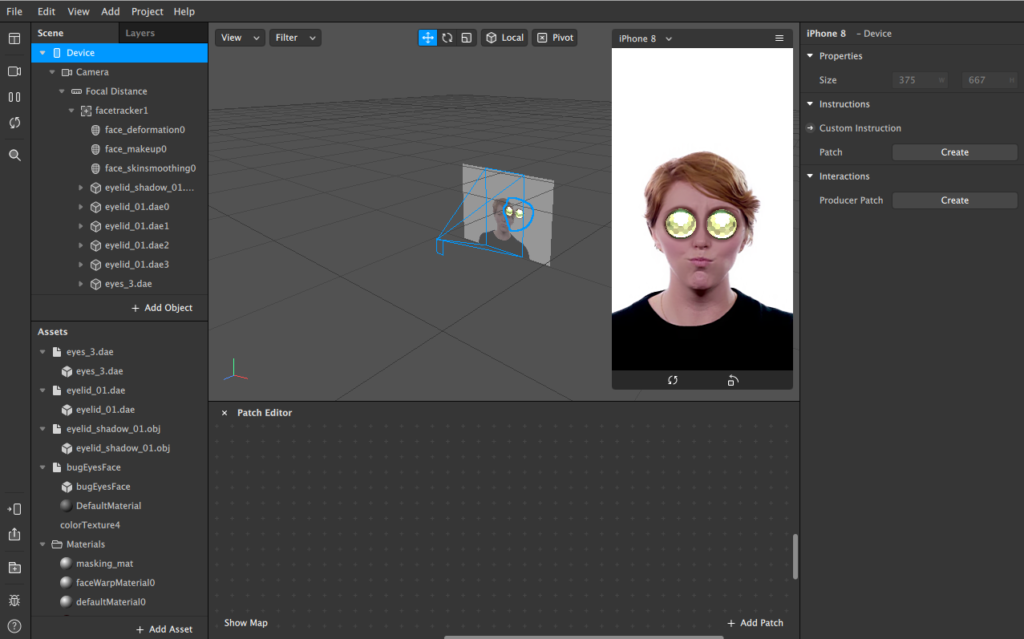Viewport: 1024px width, 639px height.
Task: Click the layout panel icon in left sidebar
Action: point(14,39)
